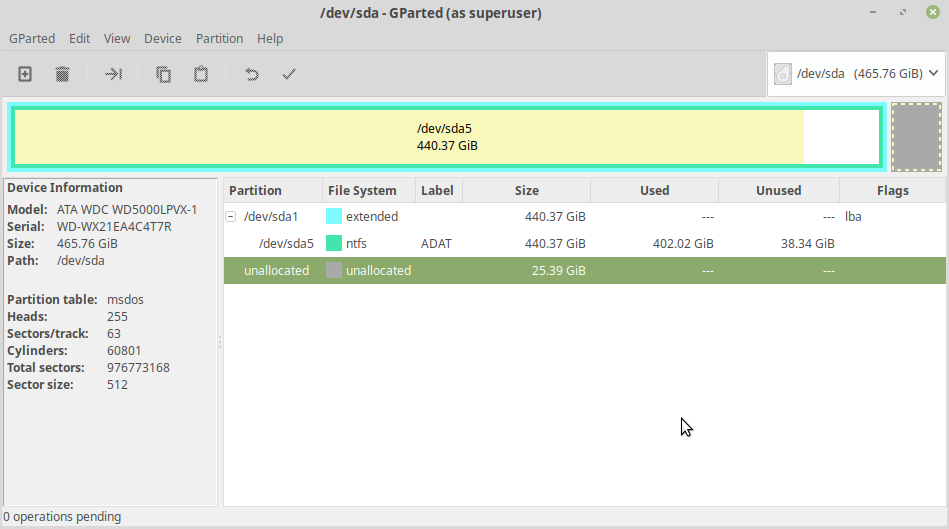Open the Edit menu

point(79,38)
